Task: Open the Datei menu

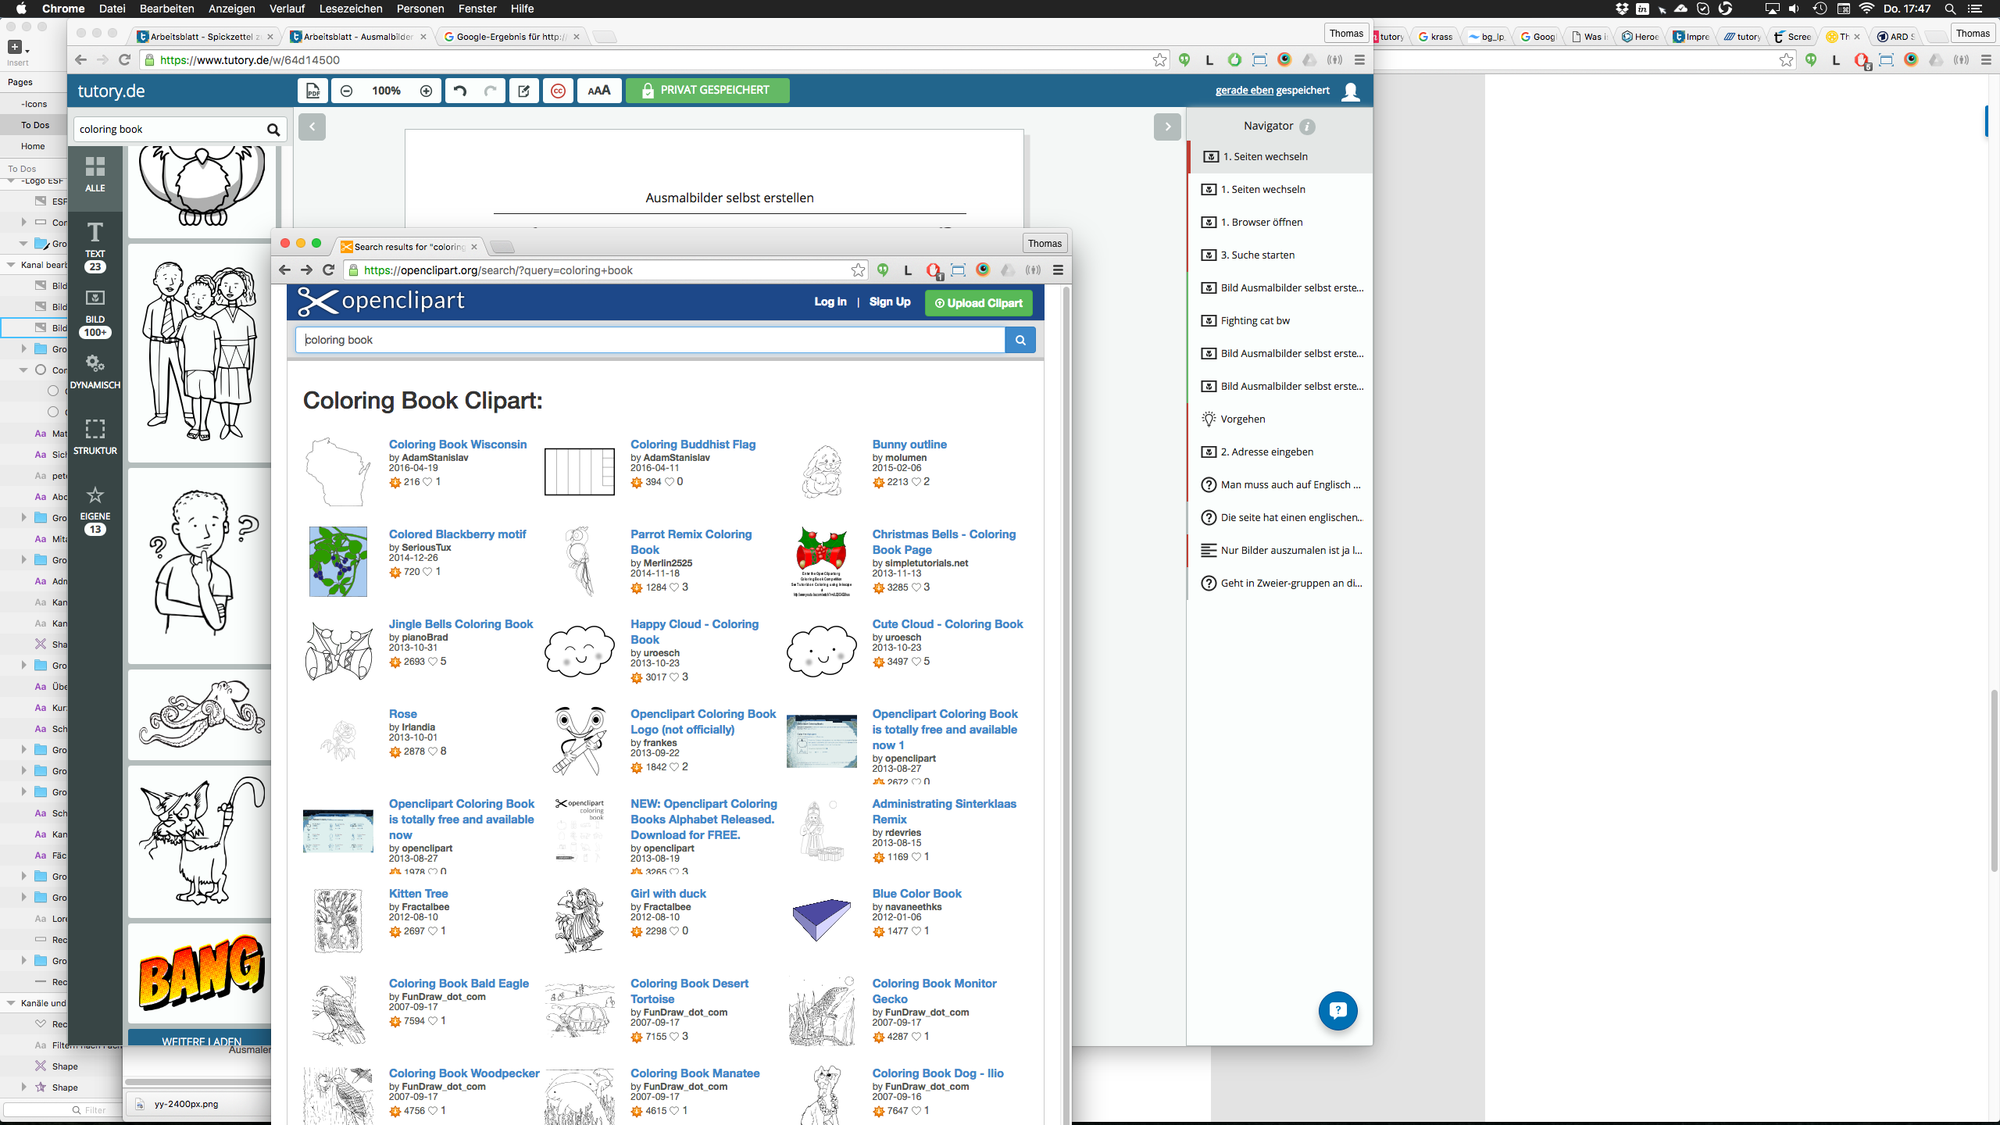Action: point(112,9)
